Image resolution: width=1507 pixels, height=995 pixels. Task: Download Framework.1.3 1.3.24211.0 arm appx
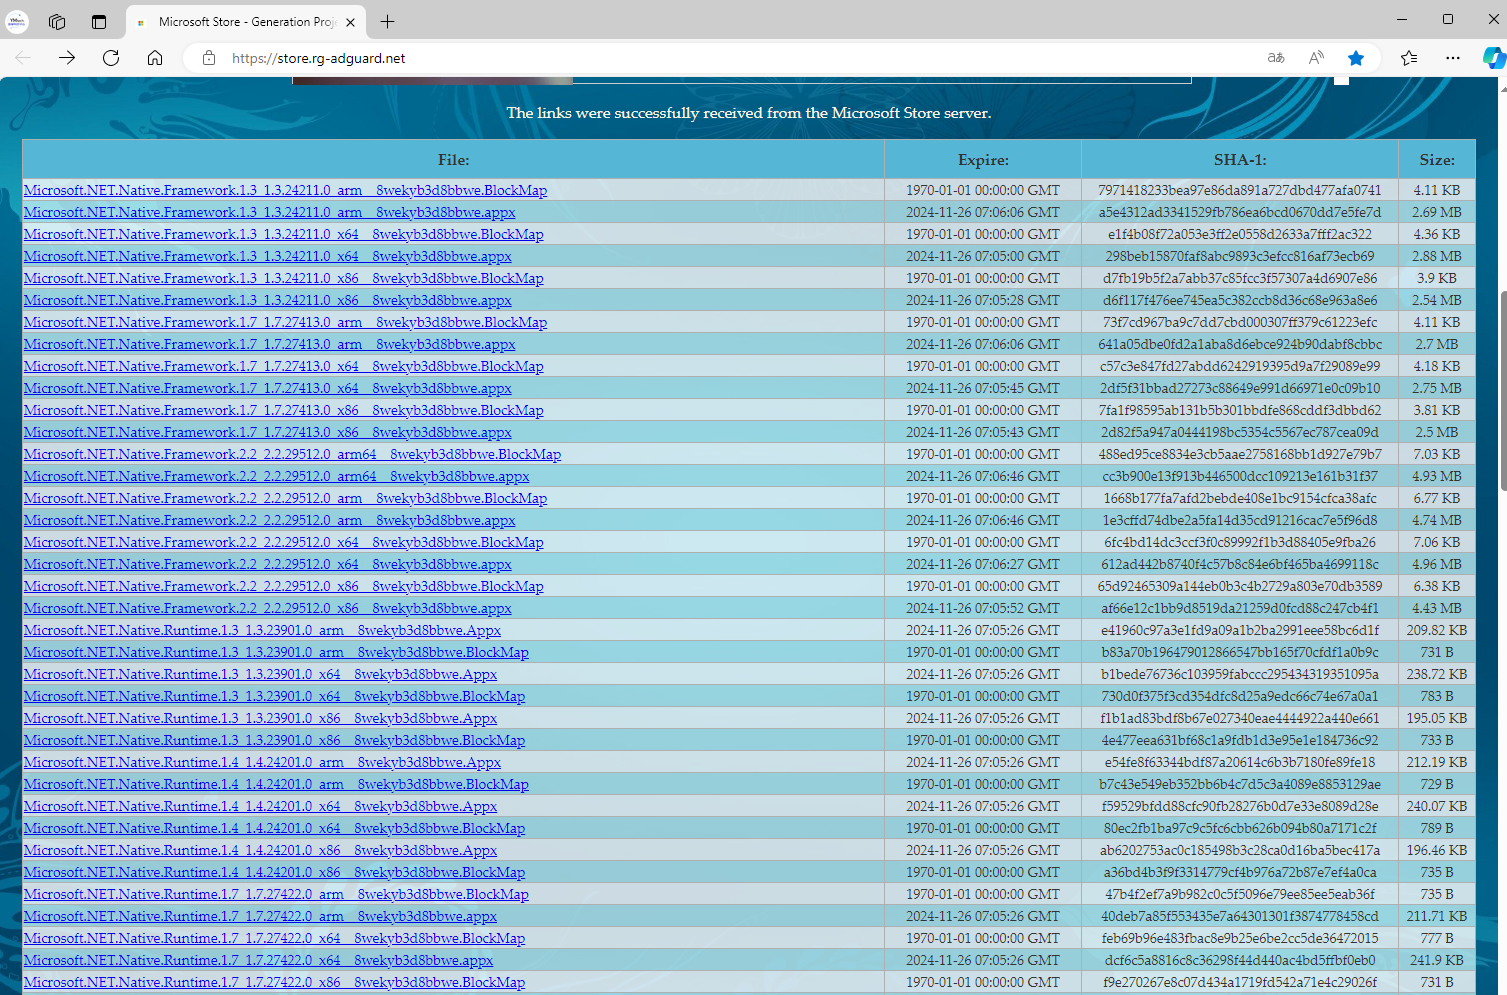click(269, 212)
